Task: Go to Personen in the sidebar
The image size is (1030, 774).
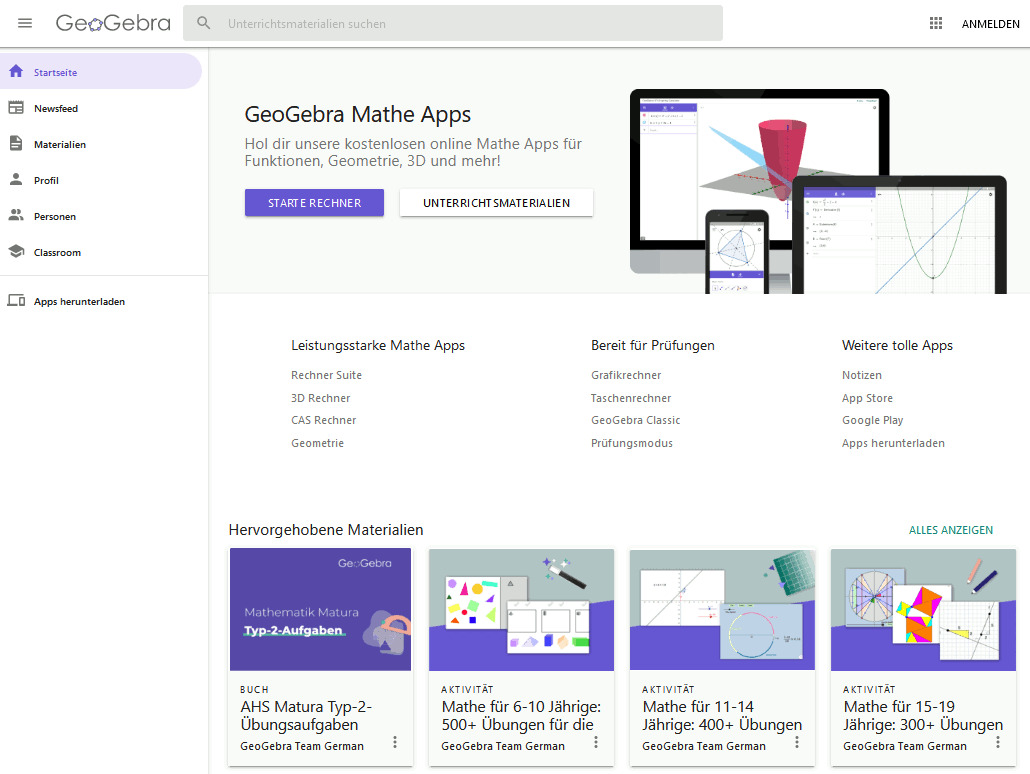Action: coord(55,217)
